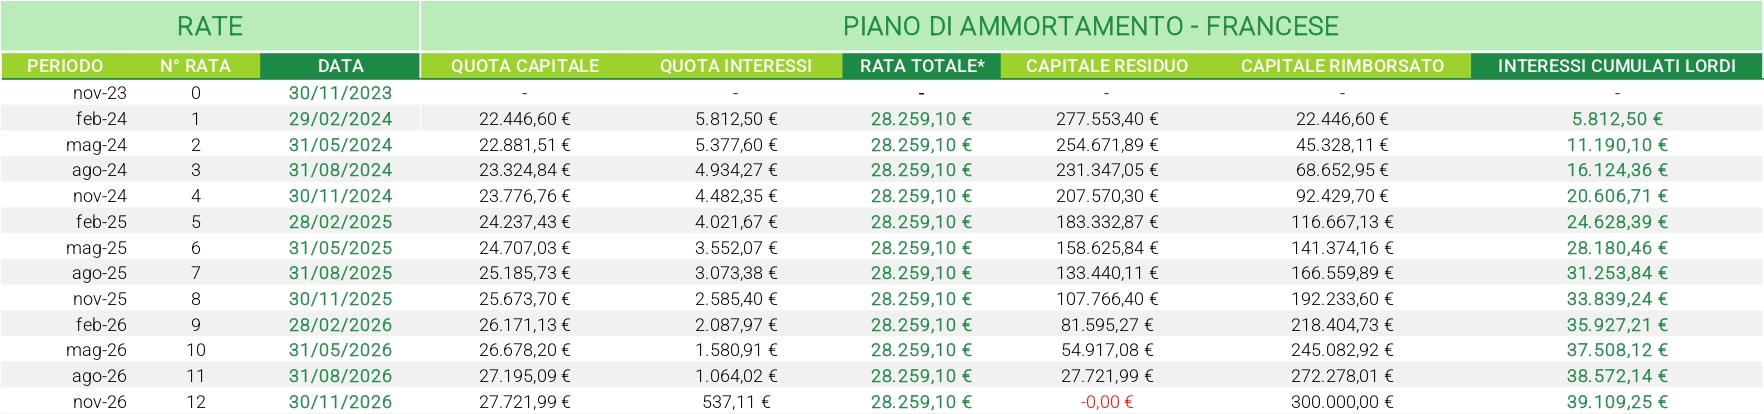This screenshot has width=1764, height=414.
Task: Click the 277.553,40 € capitale residuo cell
Action: tap(1107, 119)
